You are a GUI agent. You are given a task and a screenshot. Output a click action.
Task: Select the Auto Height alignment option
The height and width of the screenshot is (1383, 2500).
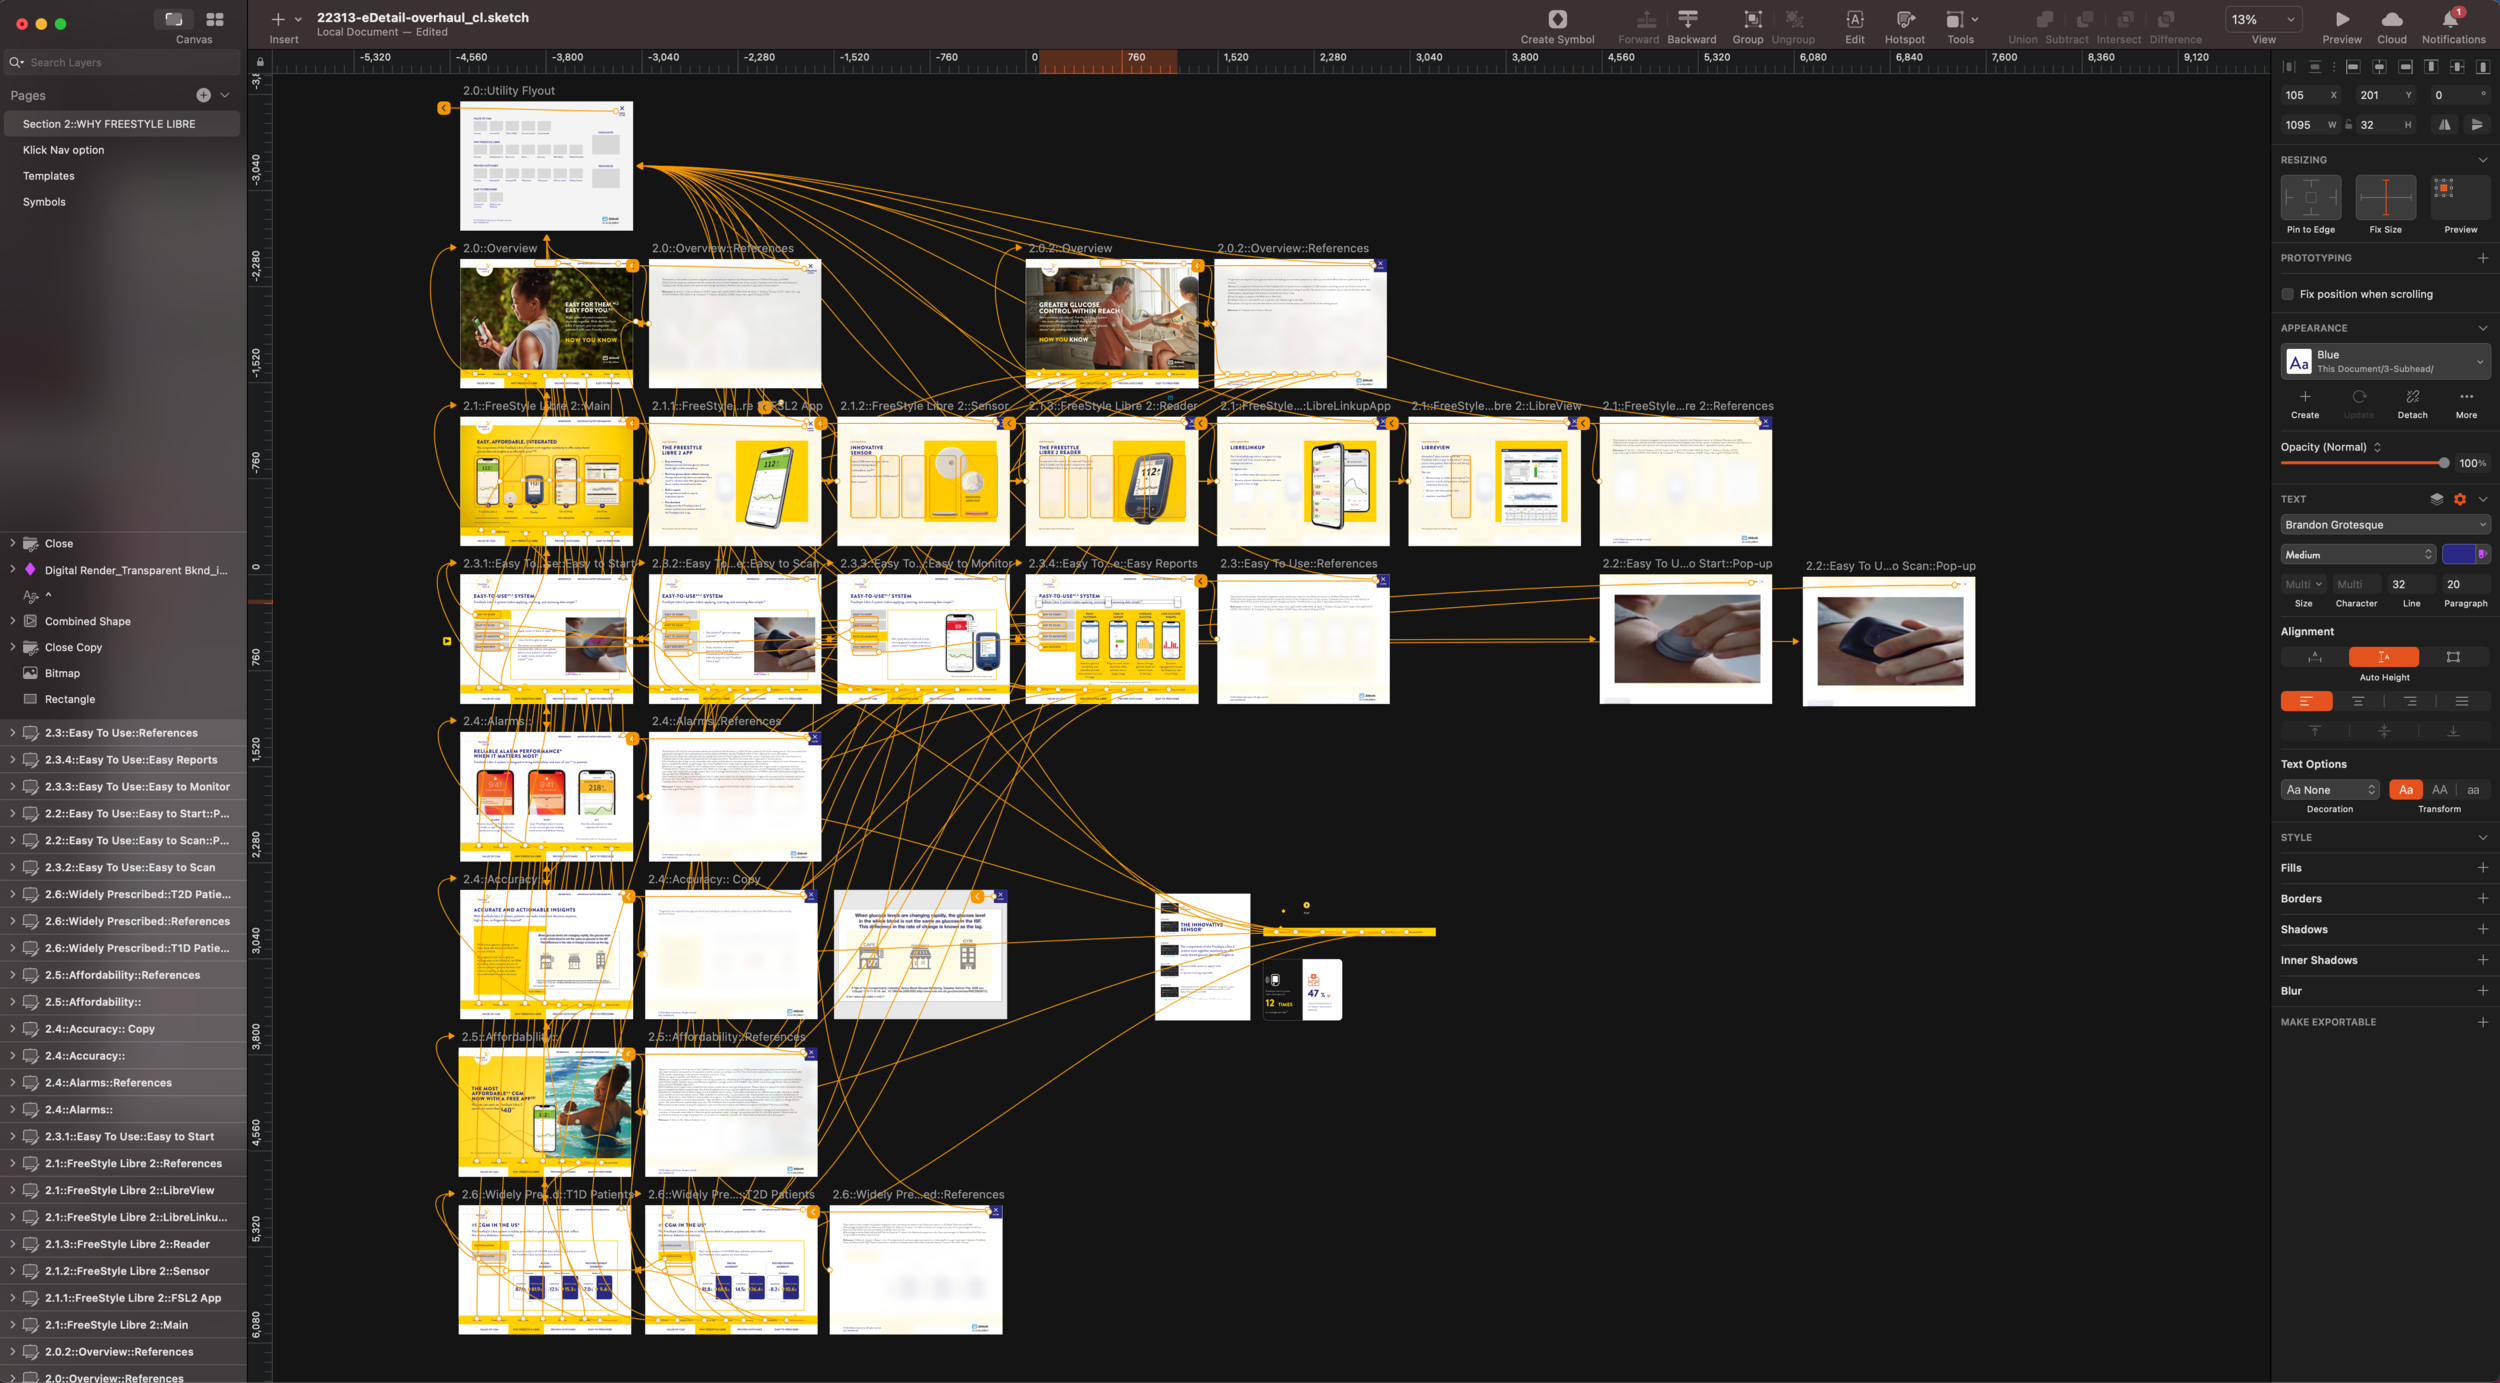tap(2383, 657)
